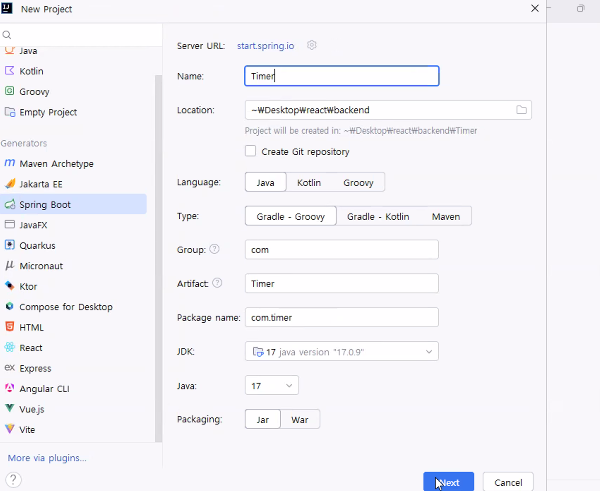Click the restore button of background window
The width and height of the screenshot is (600, 491).
coord(580,8)
